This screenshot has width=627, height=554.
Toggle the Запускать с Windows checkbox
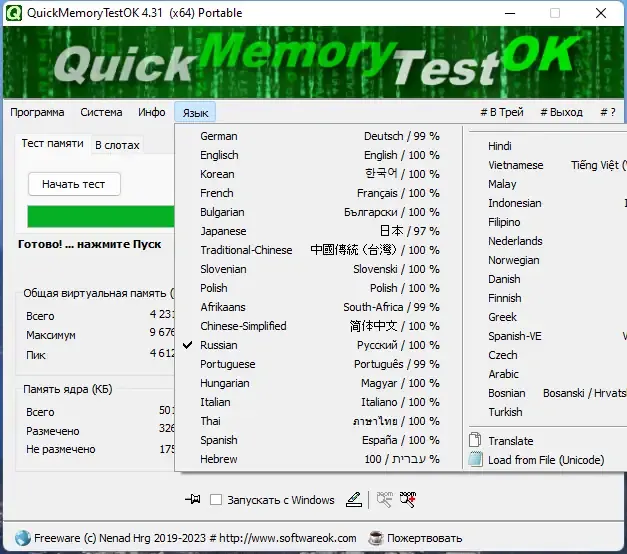point(216,499)
